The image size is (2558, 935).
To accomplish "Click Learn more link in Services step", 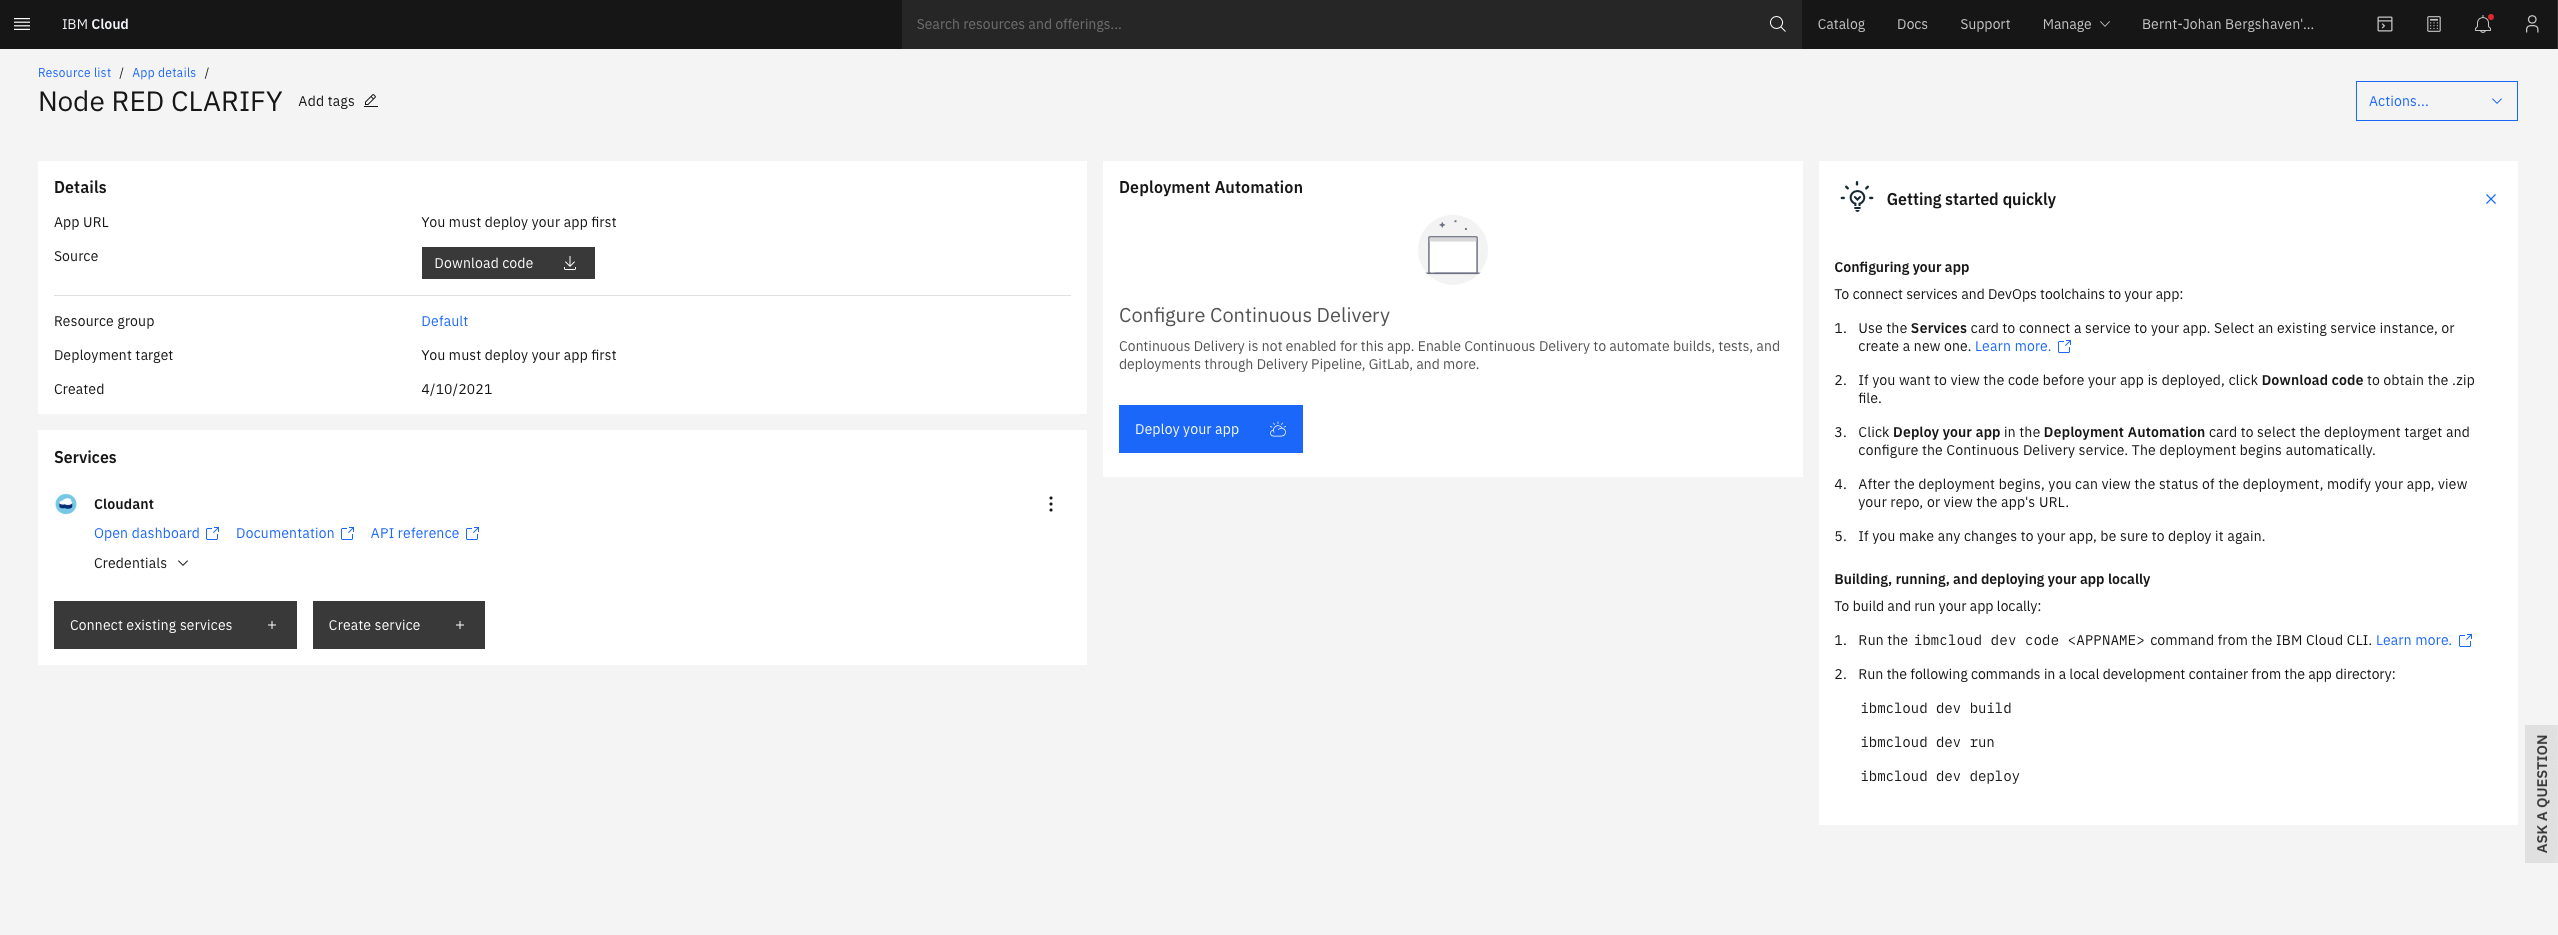I will [2023, 346].
